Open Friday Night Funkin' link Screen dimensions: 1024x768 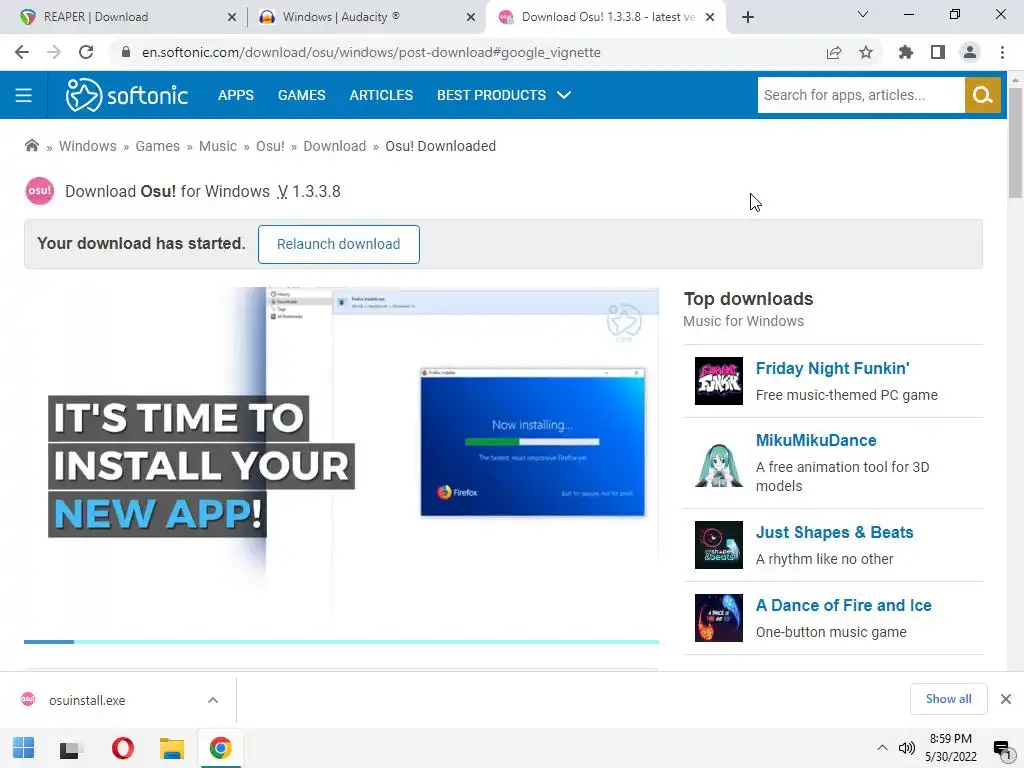pyautogui.click(x=833, y=368)
